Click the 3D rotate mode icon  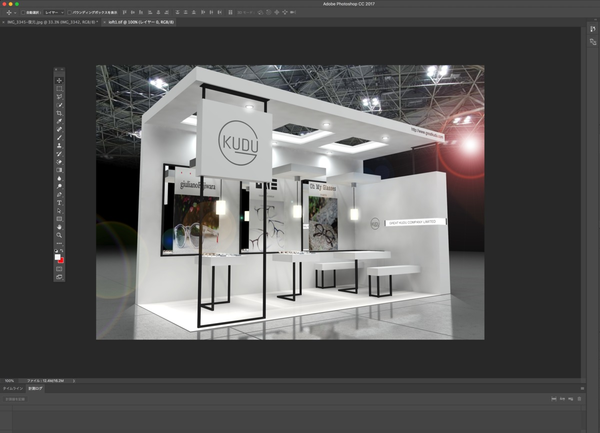click(260, 12)
